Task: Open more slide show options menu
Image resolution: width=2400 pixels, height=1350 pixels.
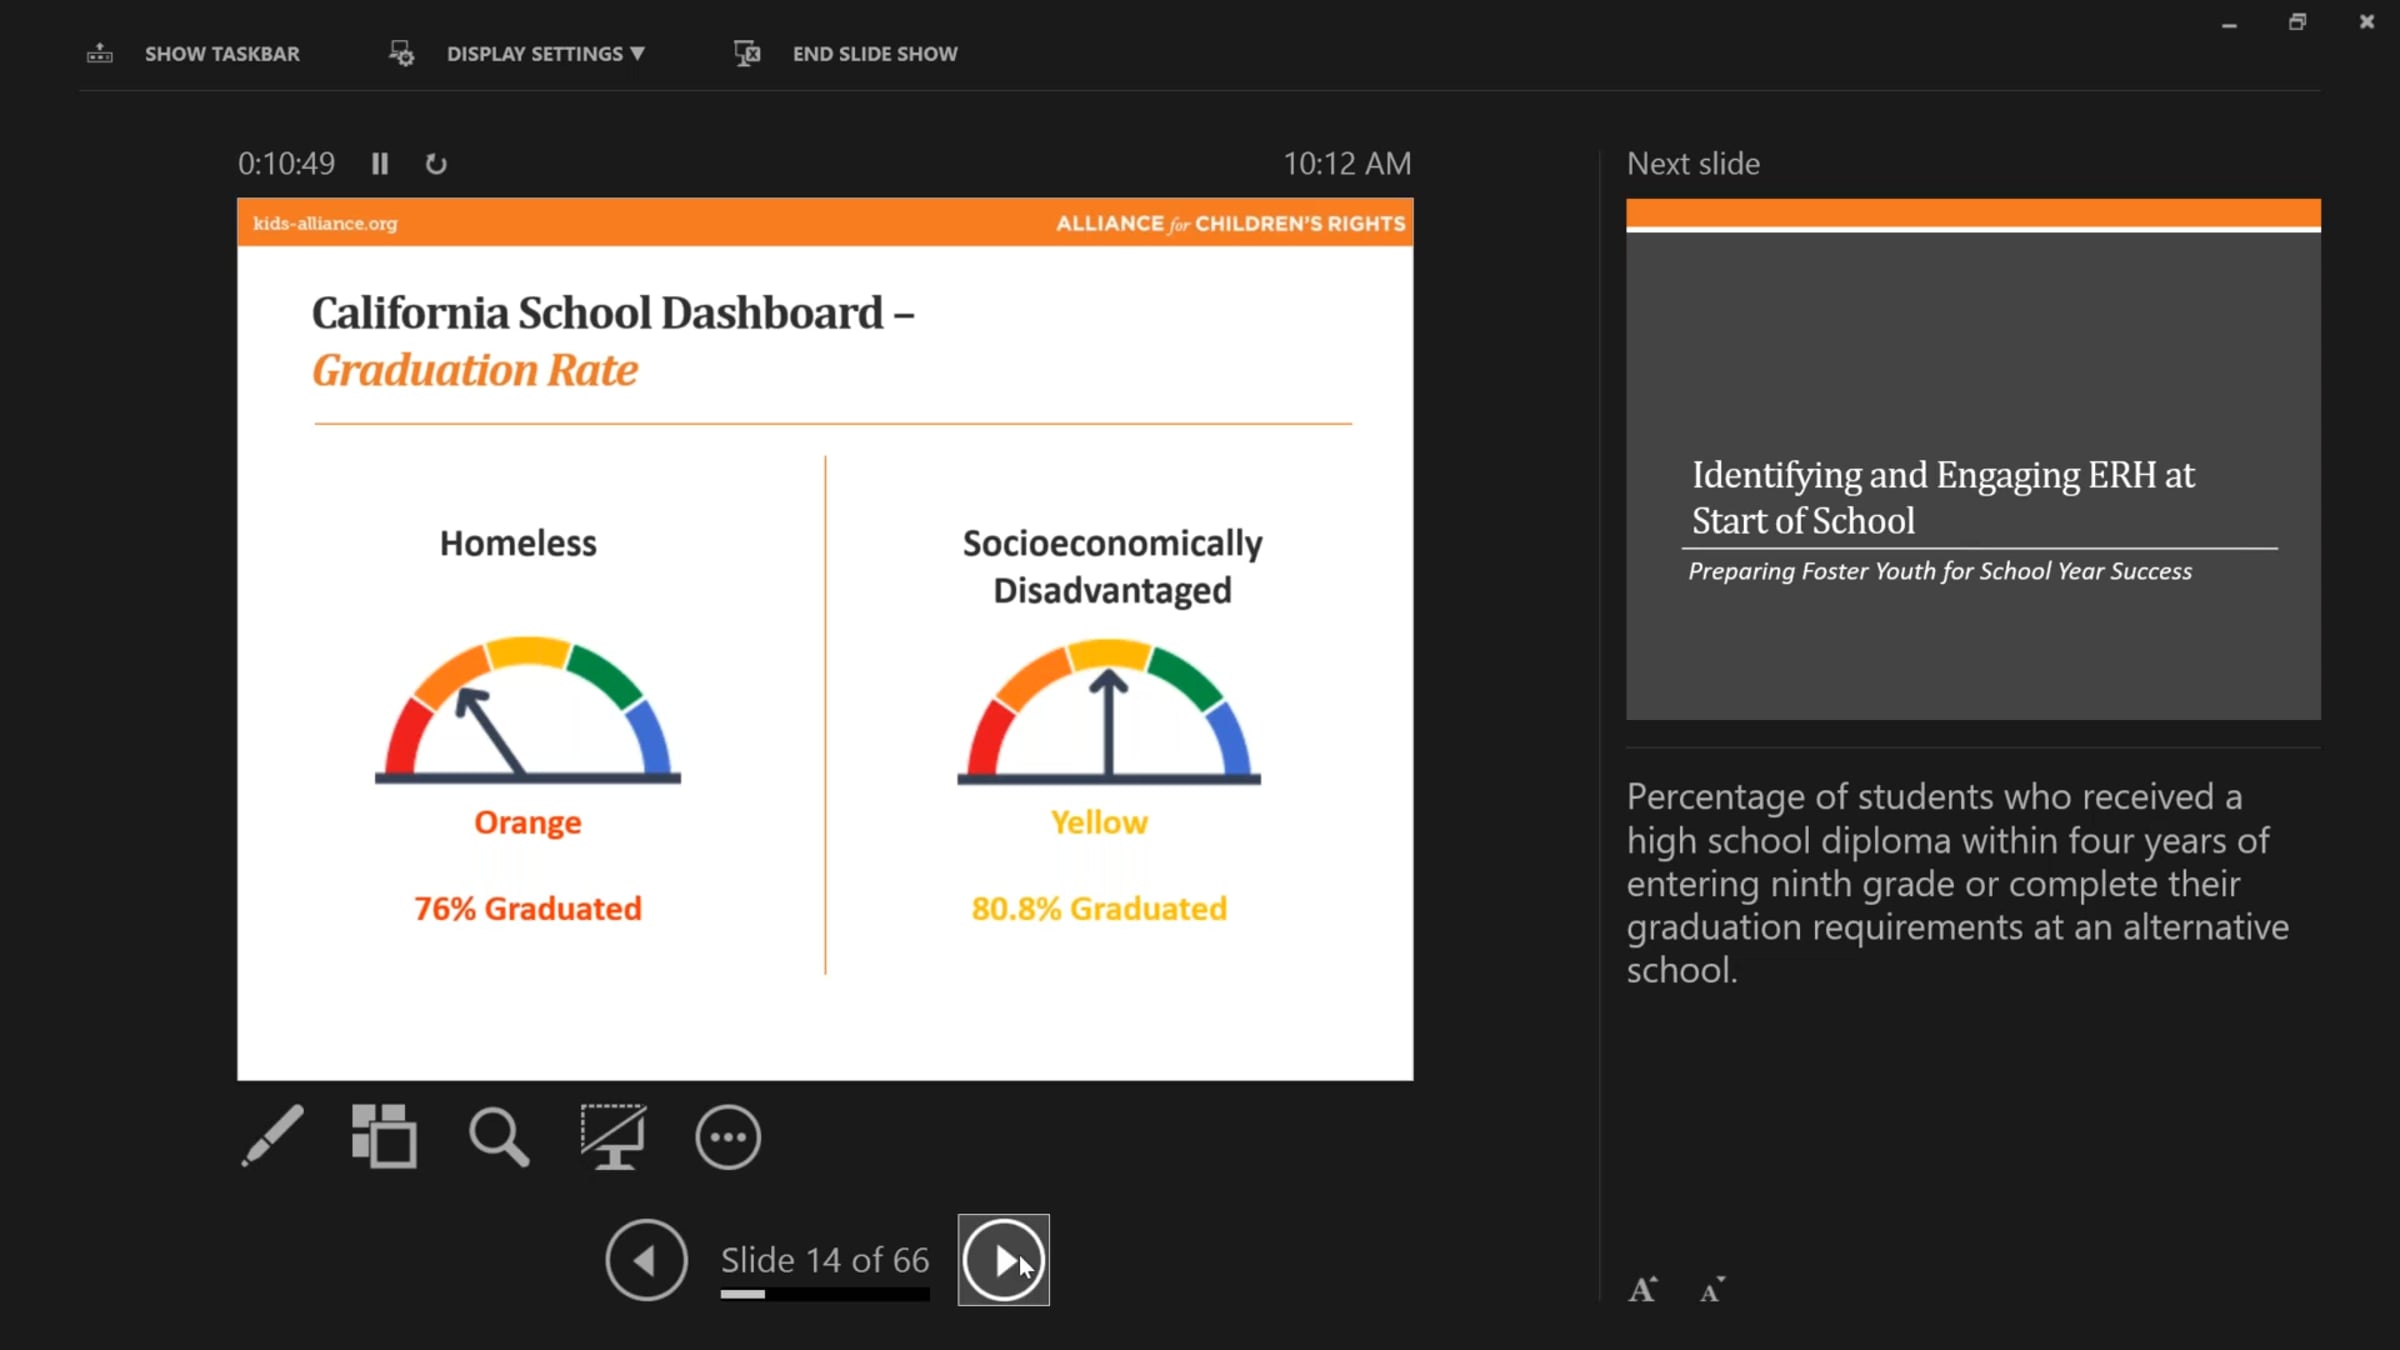Action: click(x=728, y=1137)
